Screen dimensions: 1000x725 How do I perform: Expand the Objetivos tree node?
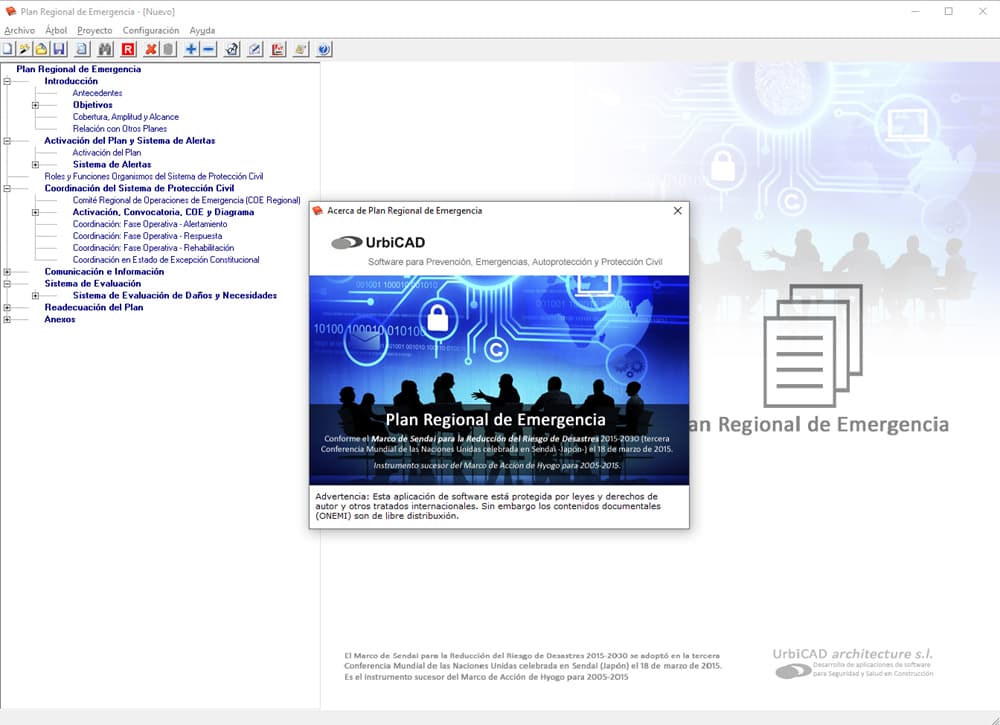(36, 105)
